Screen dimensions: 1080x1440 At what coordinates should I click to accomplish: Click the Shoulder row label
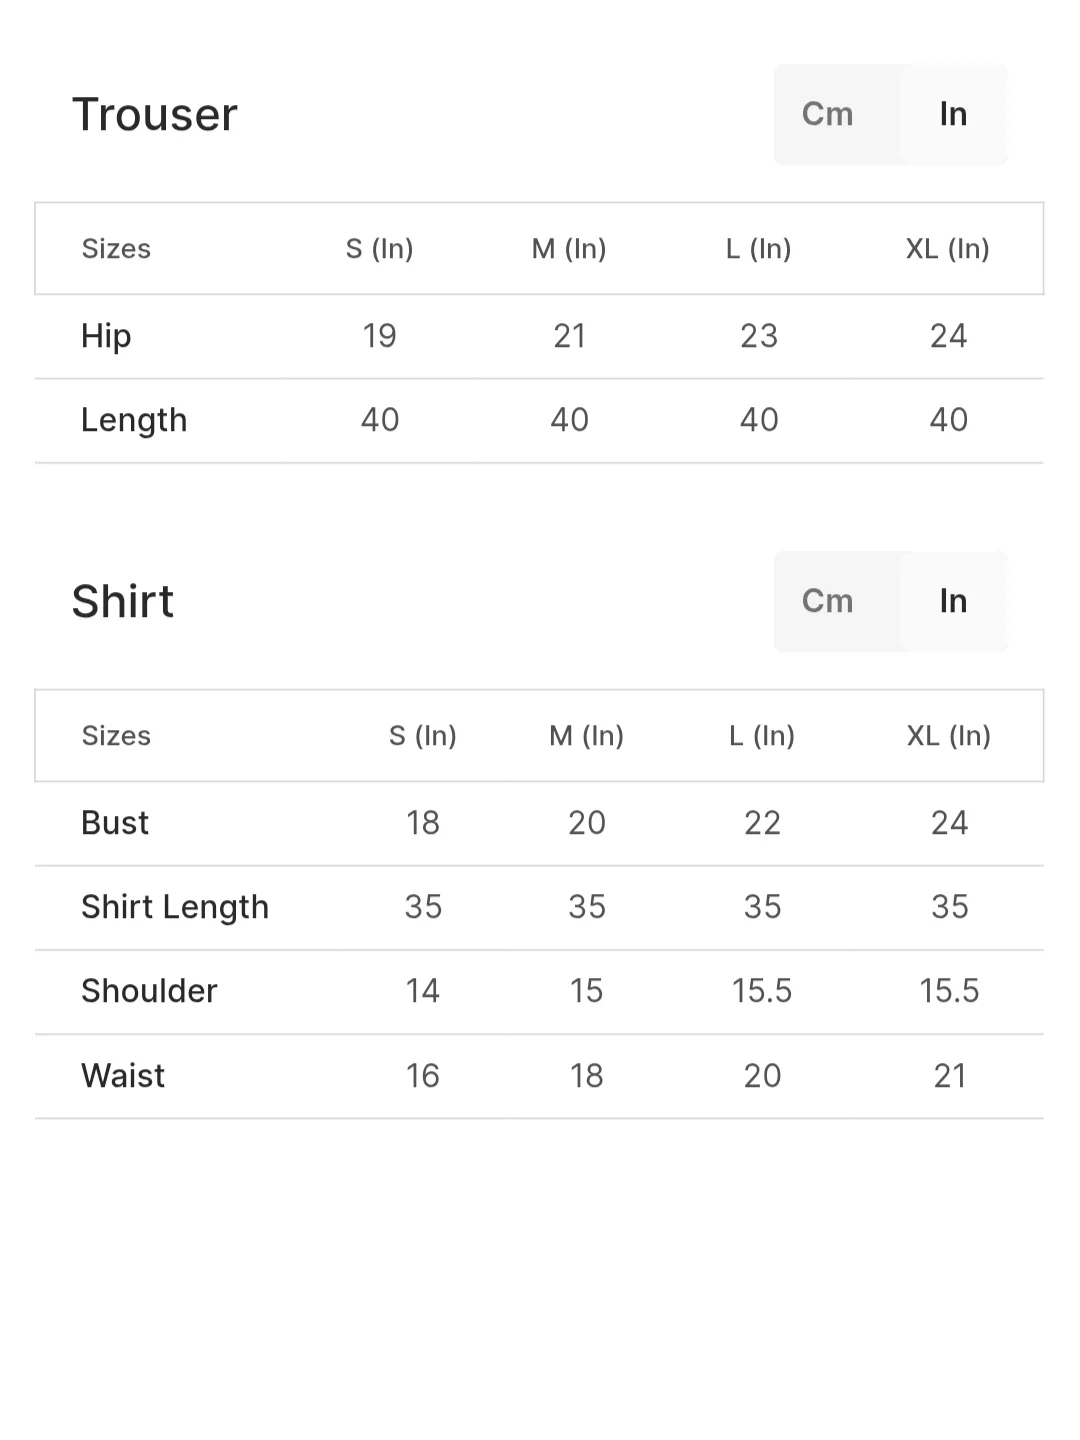[149, 991]
